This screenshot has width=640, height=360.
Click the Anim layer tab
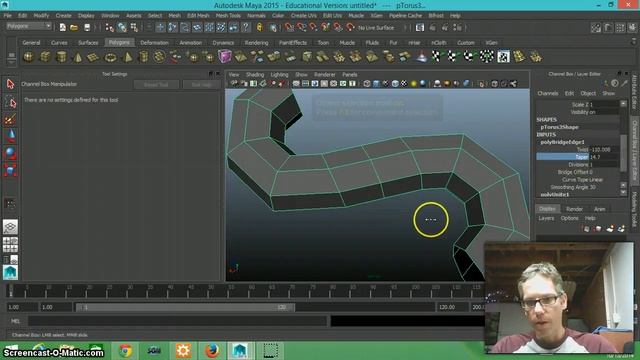(x=599, y=209)
